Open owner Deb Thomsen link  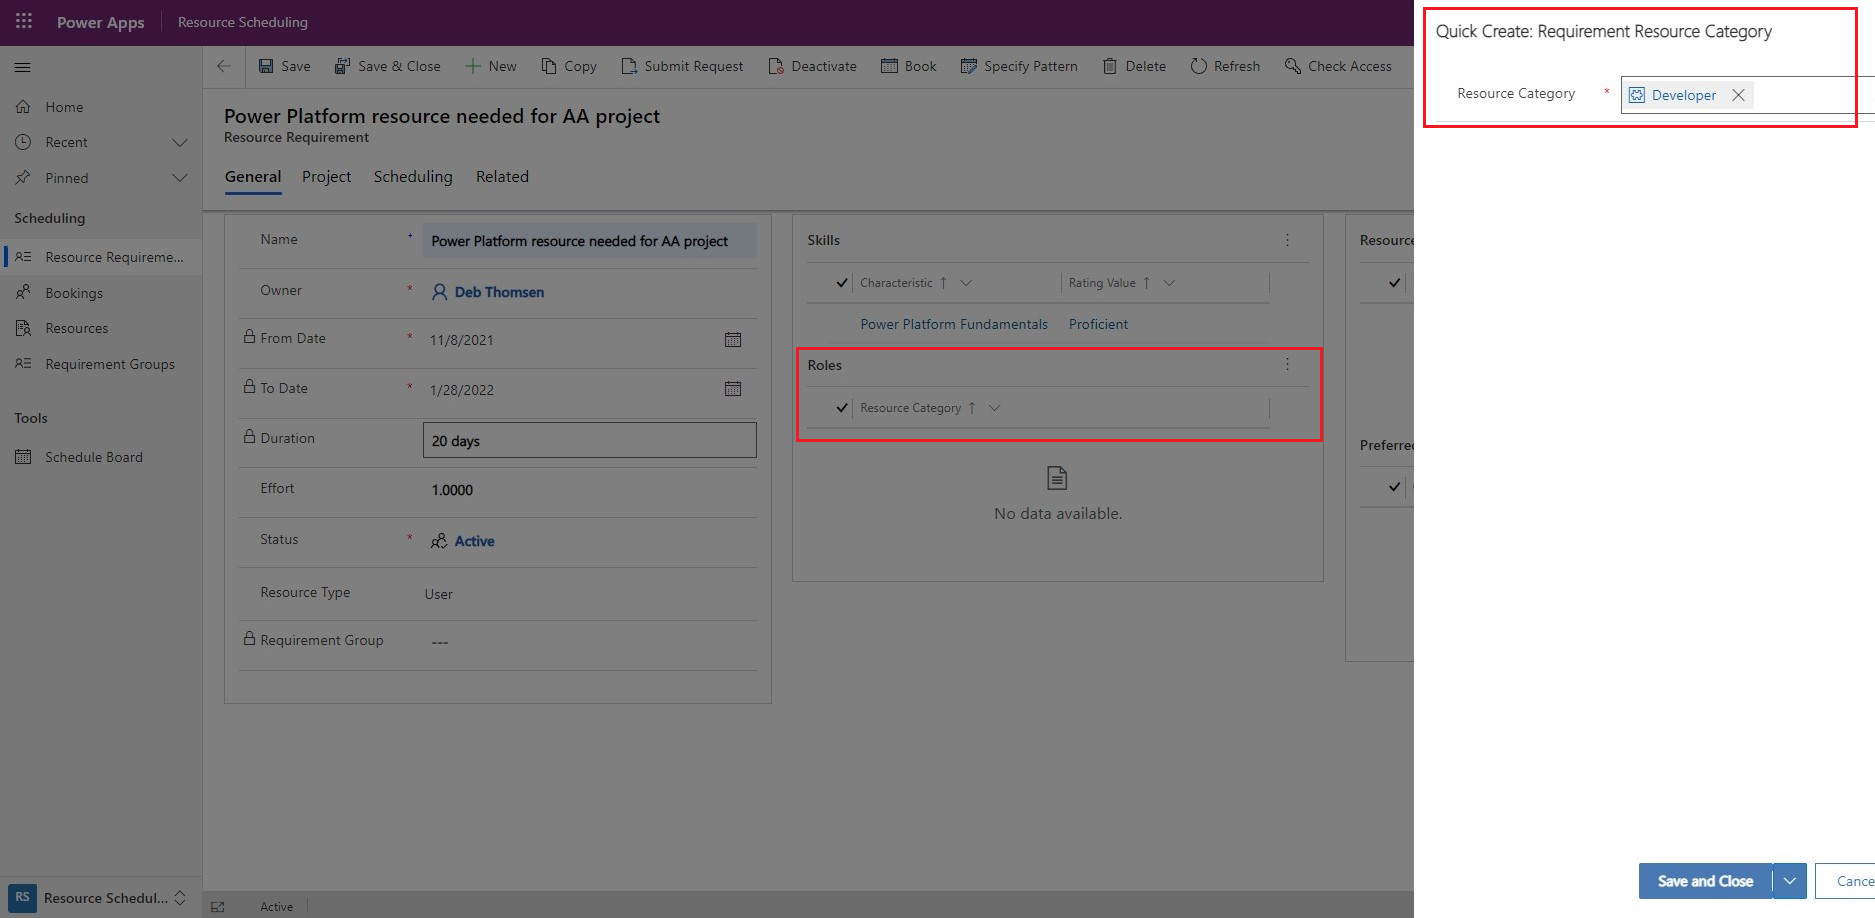(x=499, y=292)
